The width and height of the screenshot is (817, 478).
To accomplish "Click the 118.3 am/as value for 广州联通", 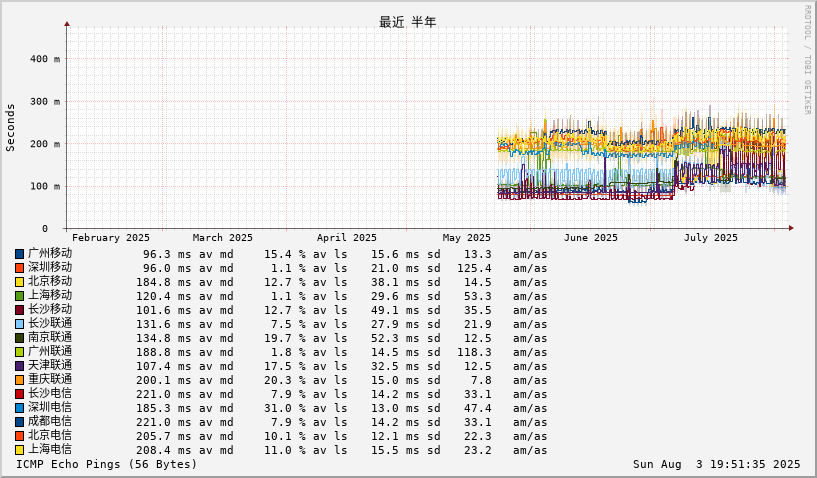I will (x=475, y=352).
